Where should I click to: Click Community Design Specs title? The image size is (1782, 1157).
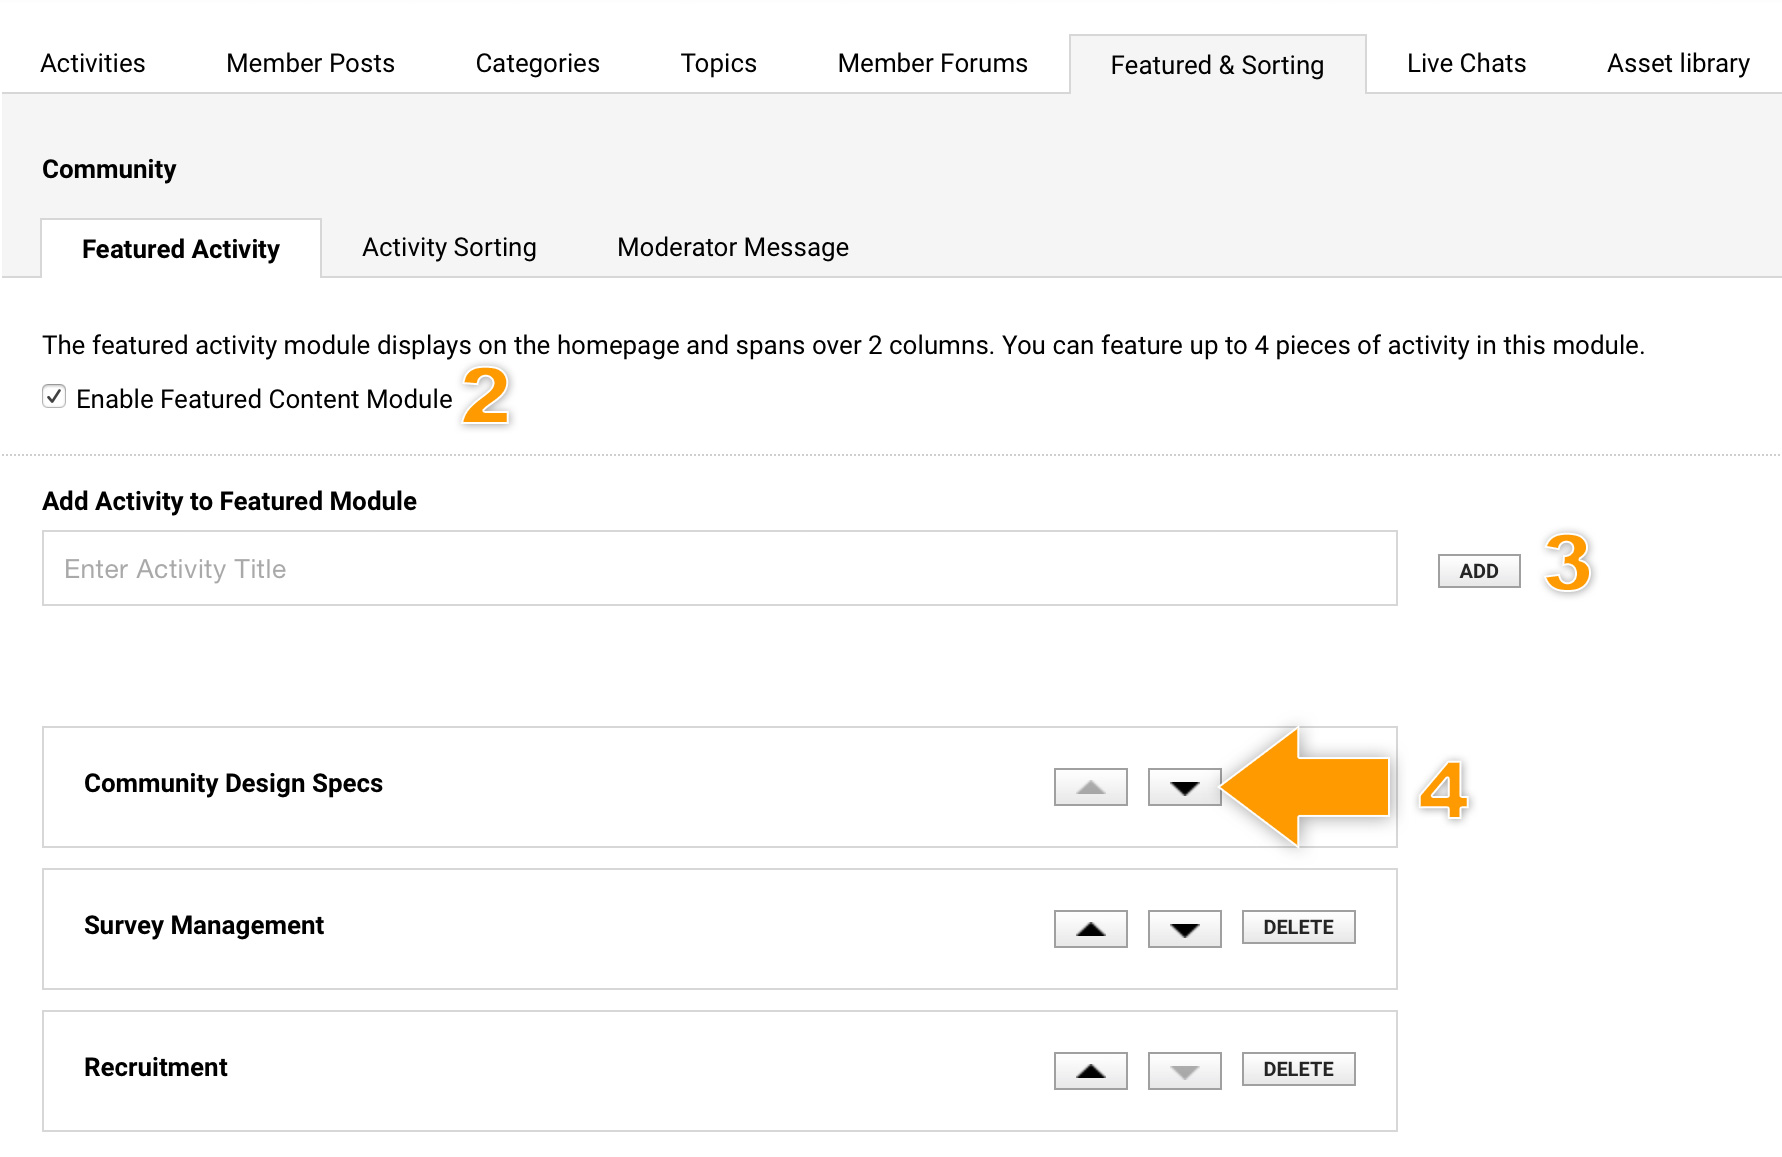[x=233, y=783]
